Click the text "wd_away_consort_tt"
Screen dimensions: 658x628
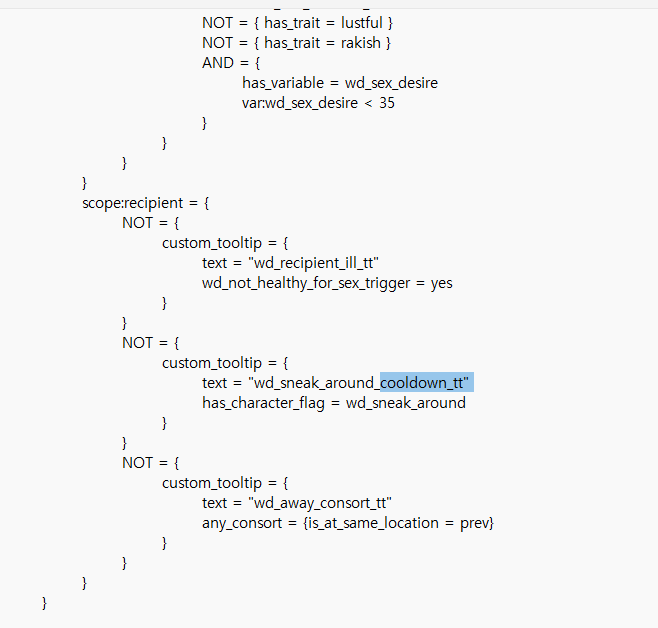[320, 503]
